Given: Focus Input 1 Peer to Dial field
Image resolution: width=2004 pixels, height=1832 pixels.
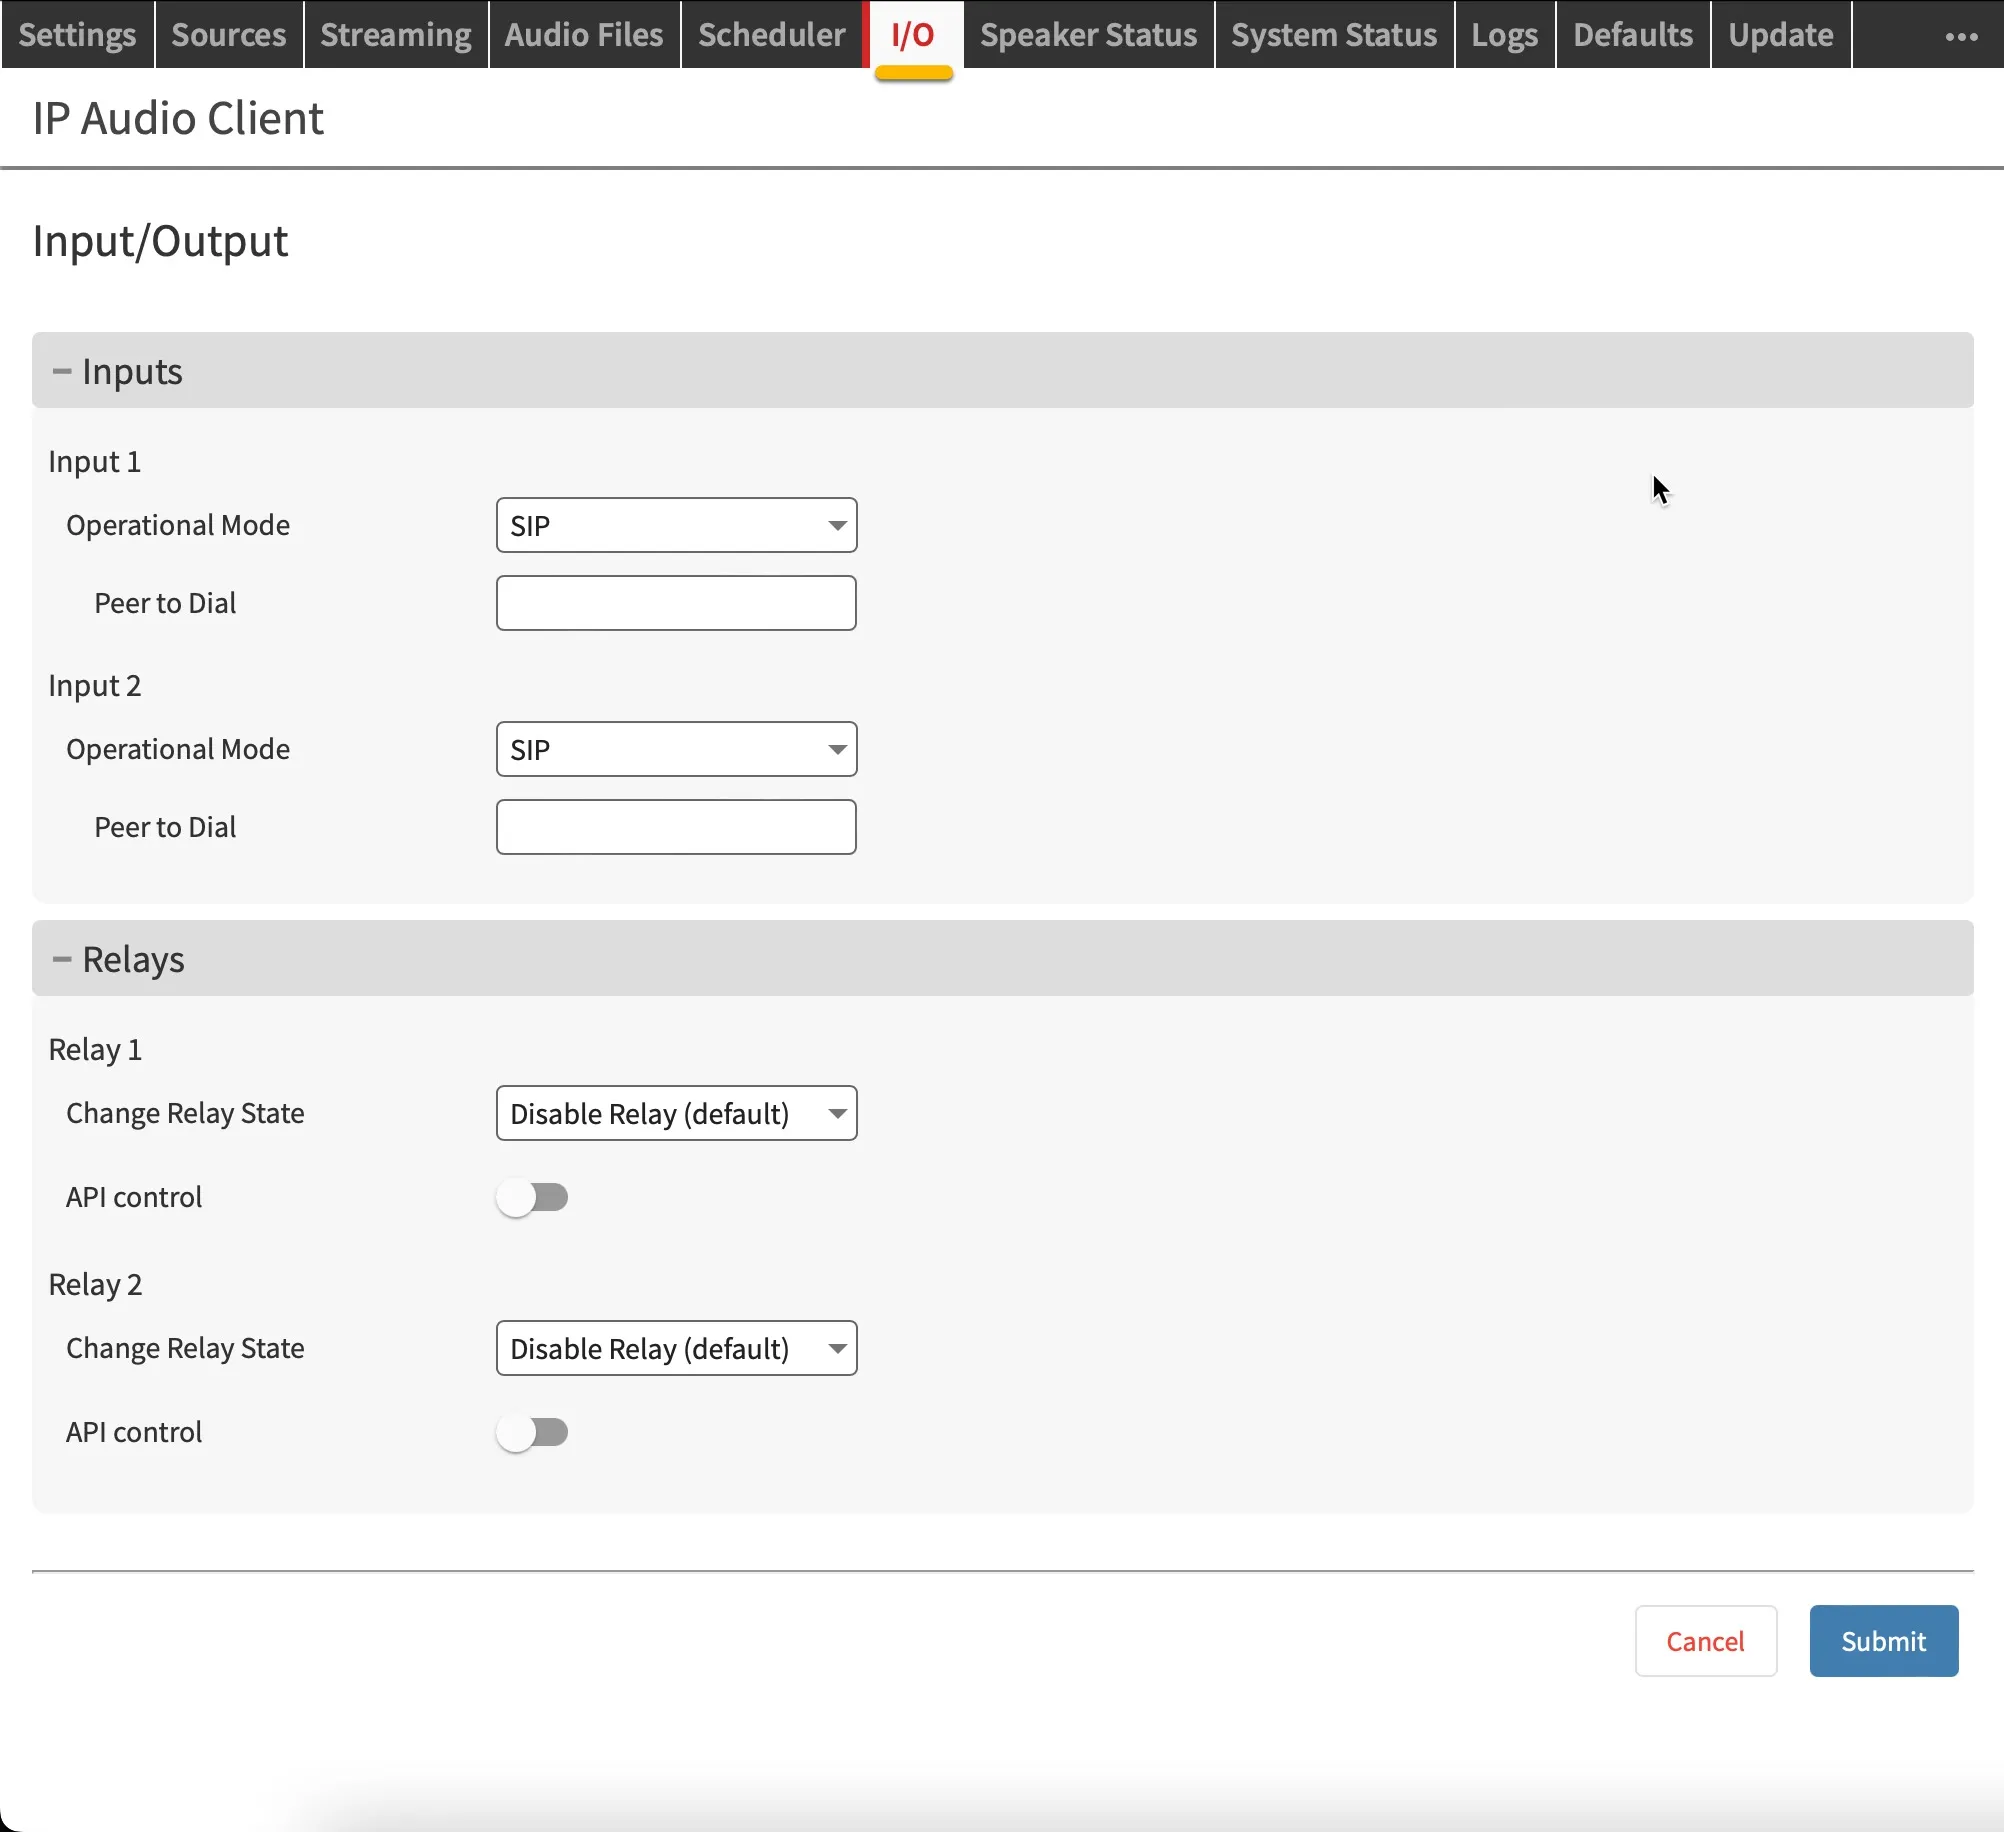Looking at the screenshot, I should coord(676,603).
